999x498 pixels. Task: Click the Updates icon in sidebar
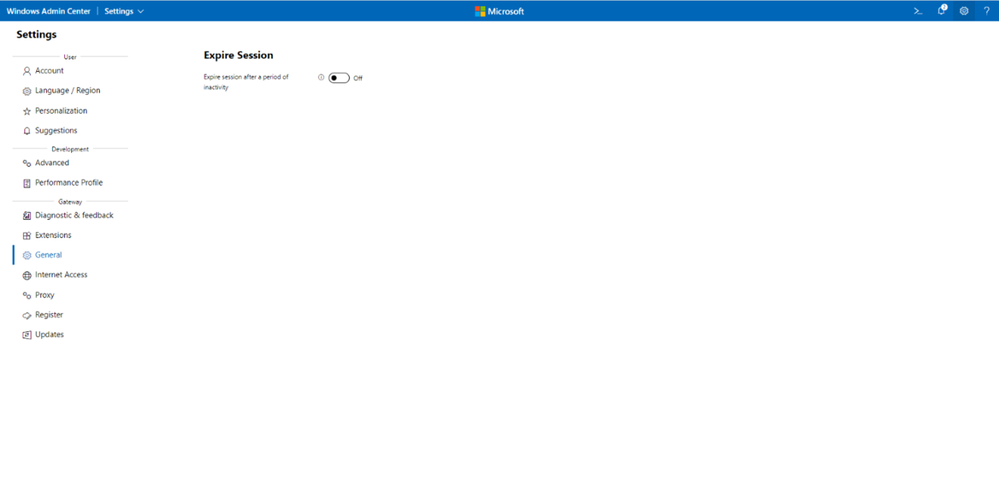pos(27,335)
